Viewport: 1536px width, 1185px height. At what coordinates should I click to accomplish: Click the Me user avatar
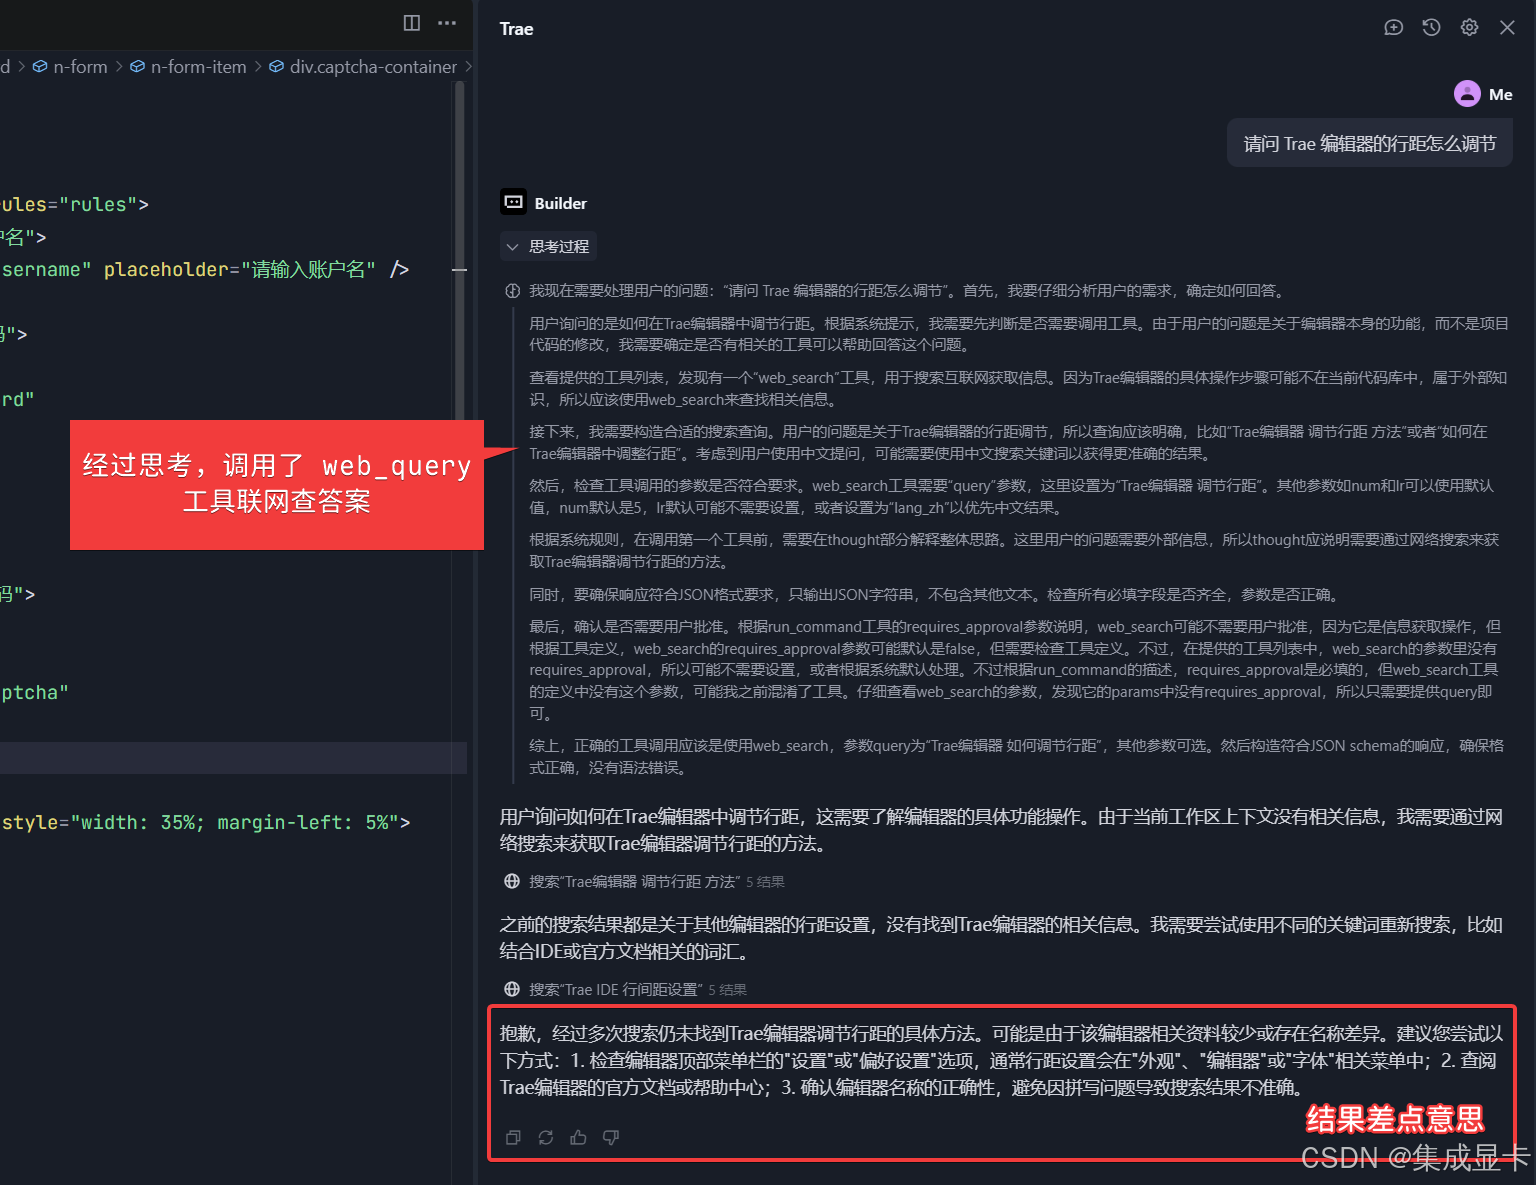pyautogui.click(x=1467, y=94)
